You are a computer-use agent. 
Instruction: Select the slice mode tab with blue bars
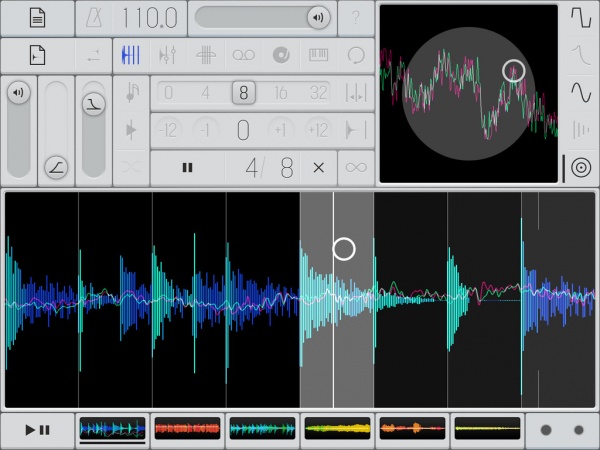tap(131, 55)
